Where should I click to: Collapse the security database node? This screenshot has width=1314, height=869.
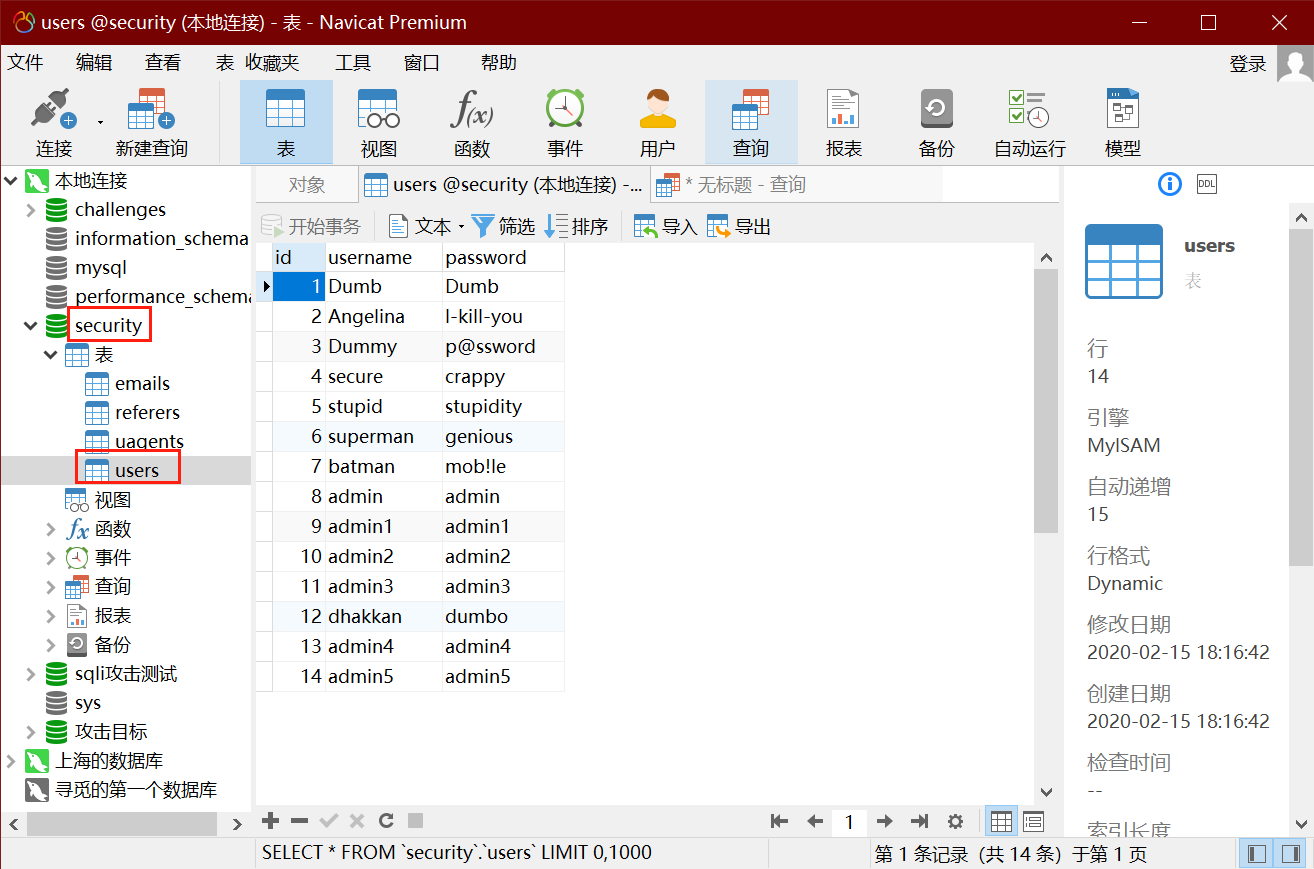tap(31, 326)
